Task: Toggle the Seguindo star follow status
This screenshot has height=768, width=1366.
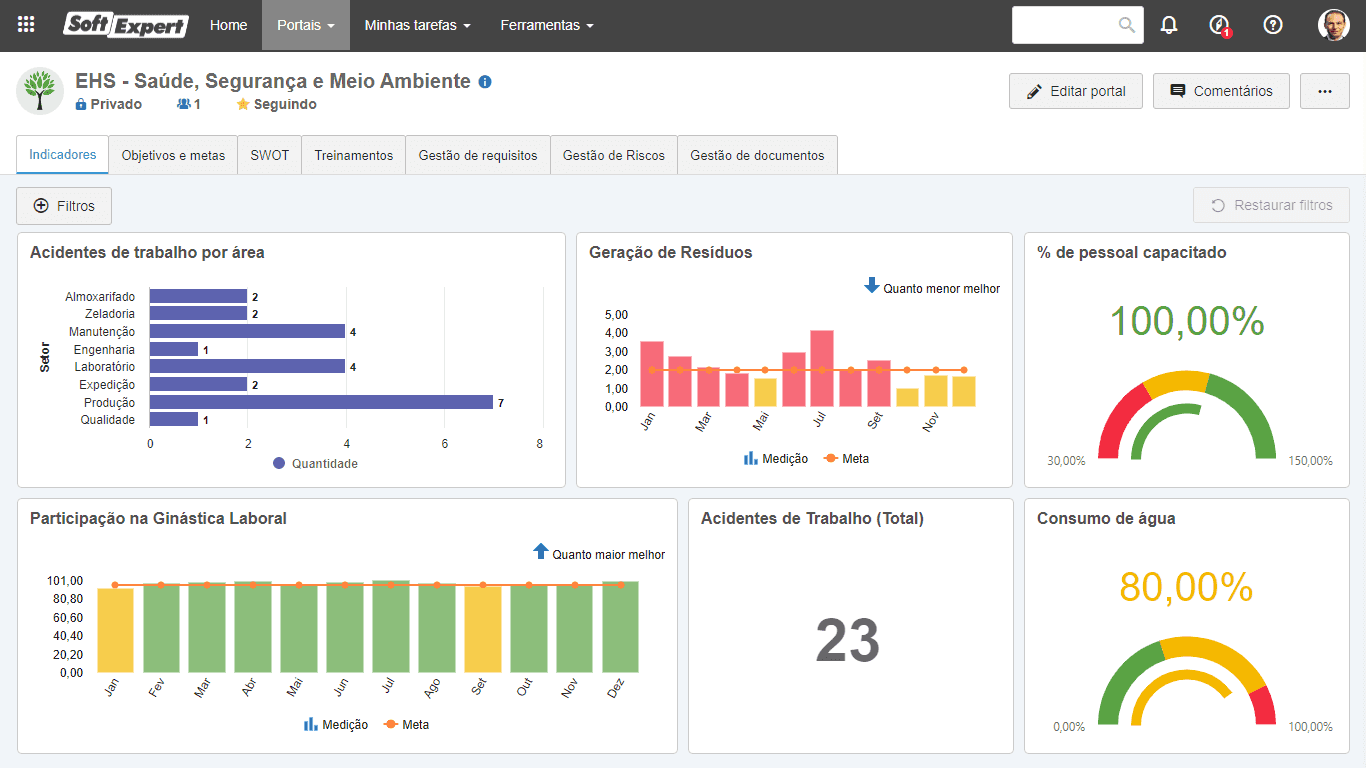Action: point(276,104)
